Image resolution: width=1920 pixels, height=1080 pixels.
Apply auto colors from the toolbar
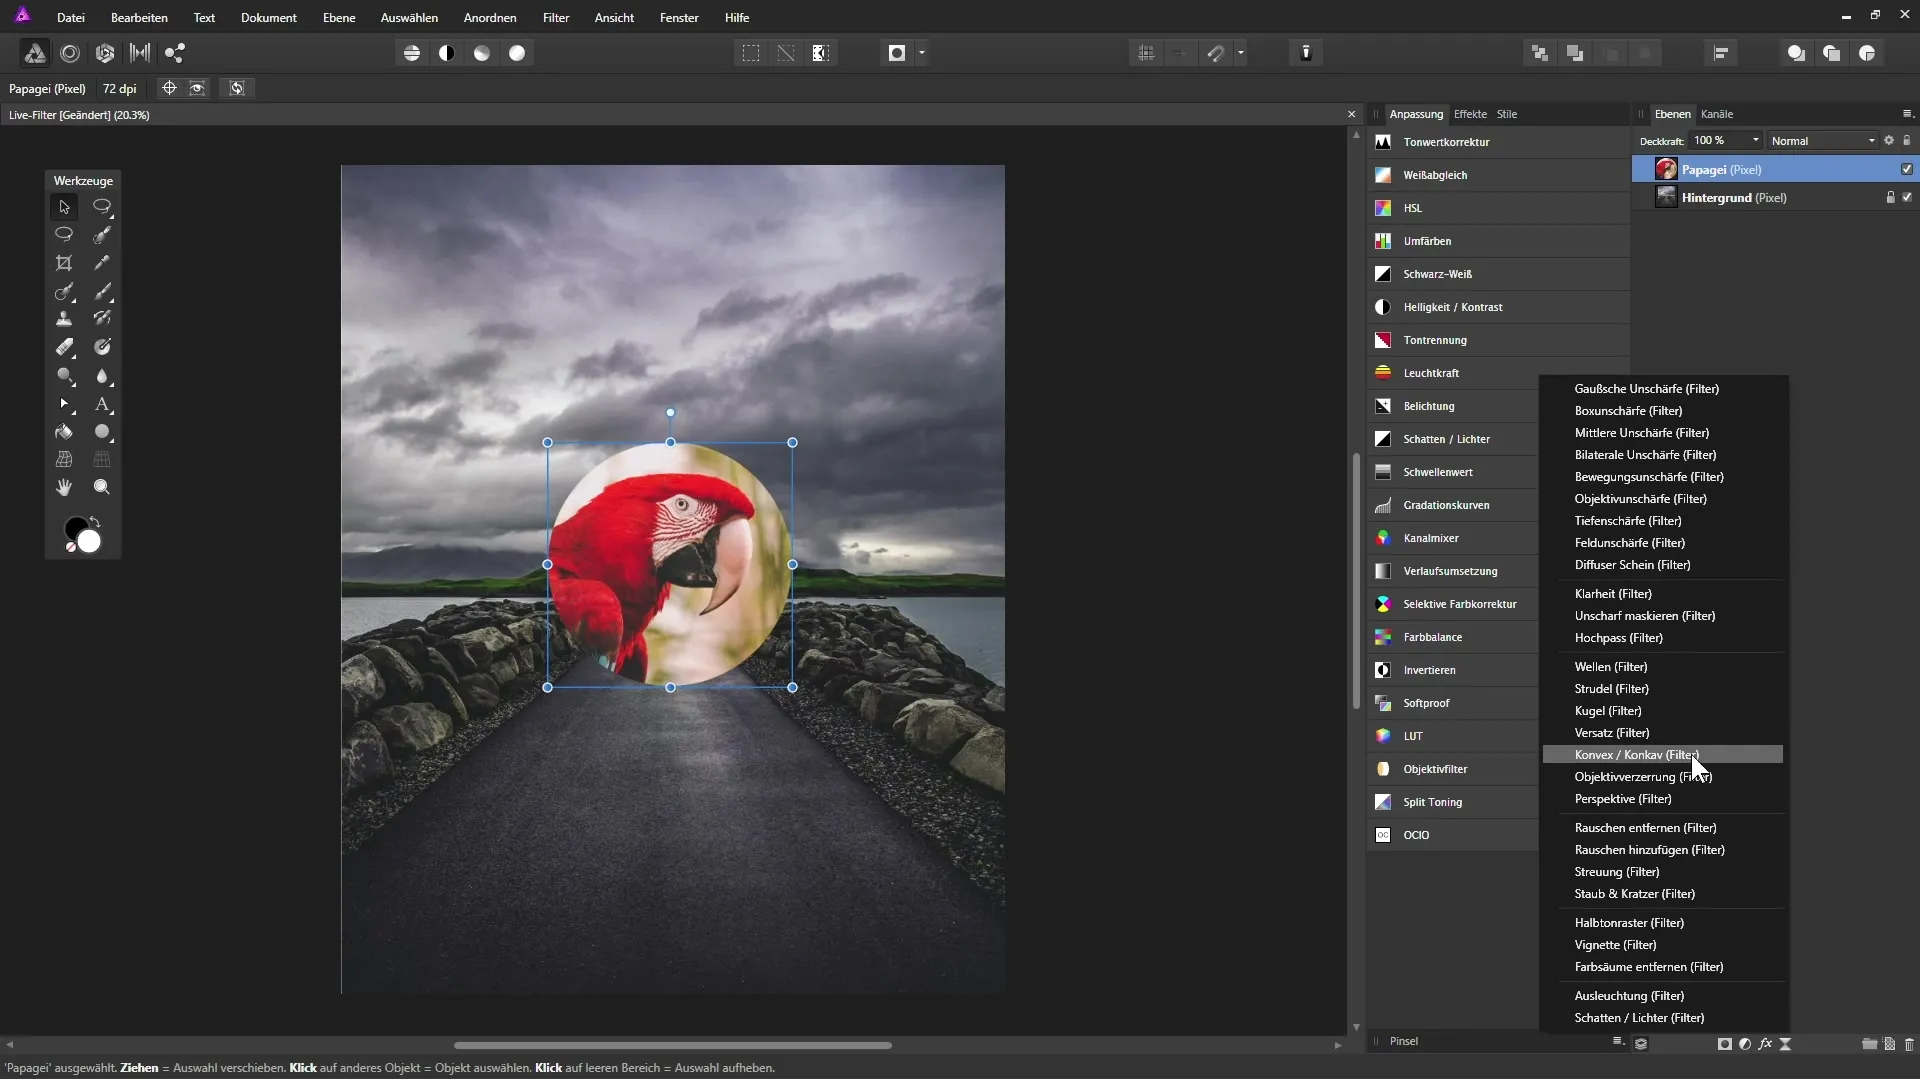click(x=482, y=53)
